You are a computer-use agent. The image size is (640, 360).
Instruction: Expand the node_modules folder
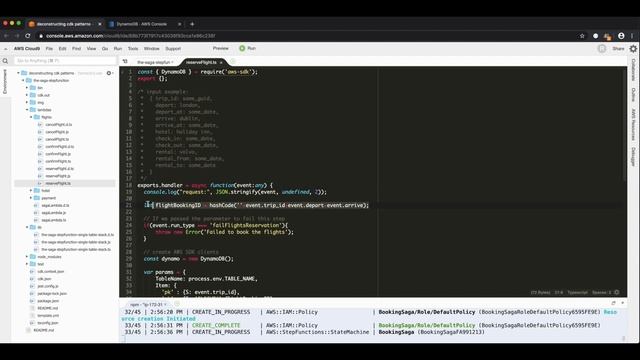[x=27, y=257]
